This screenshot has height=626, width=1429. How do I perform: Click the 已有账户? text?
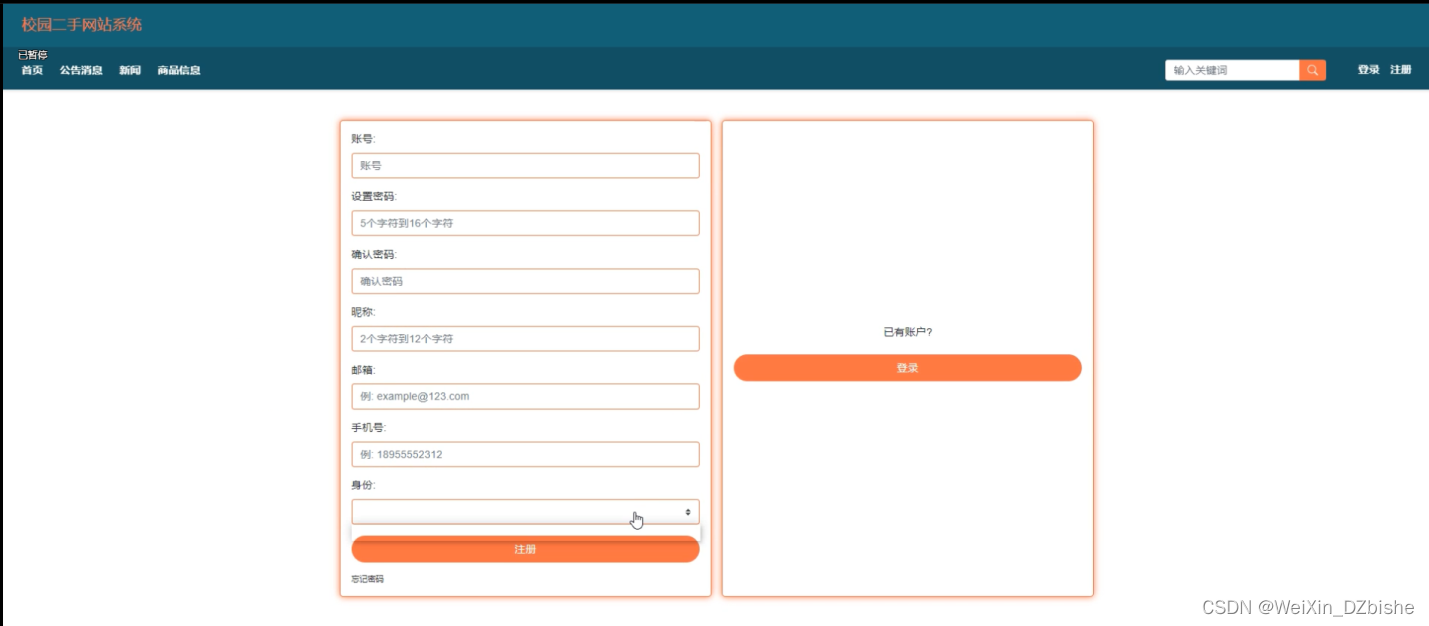907,332
